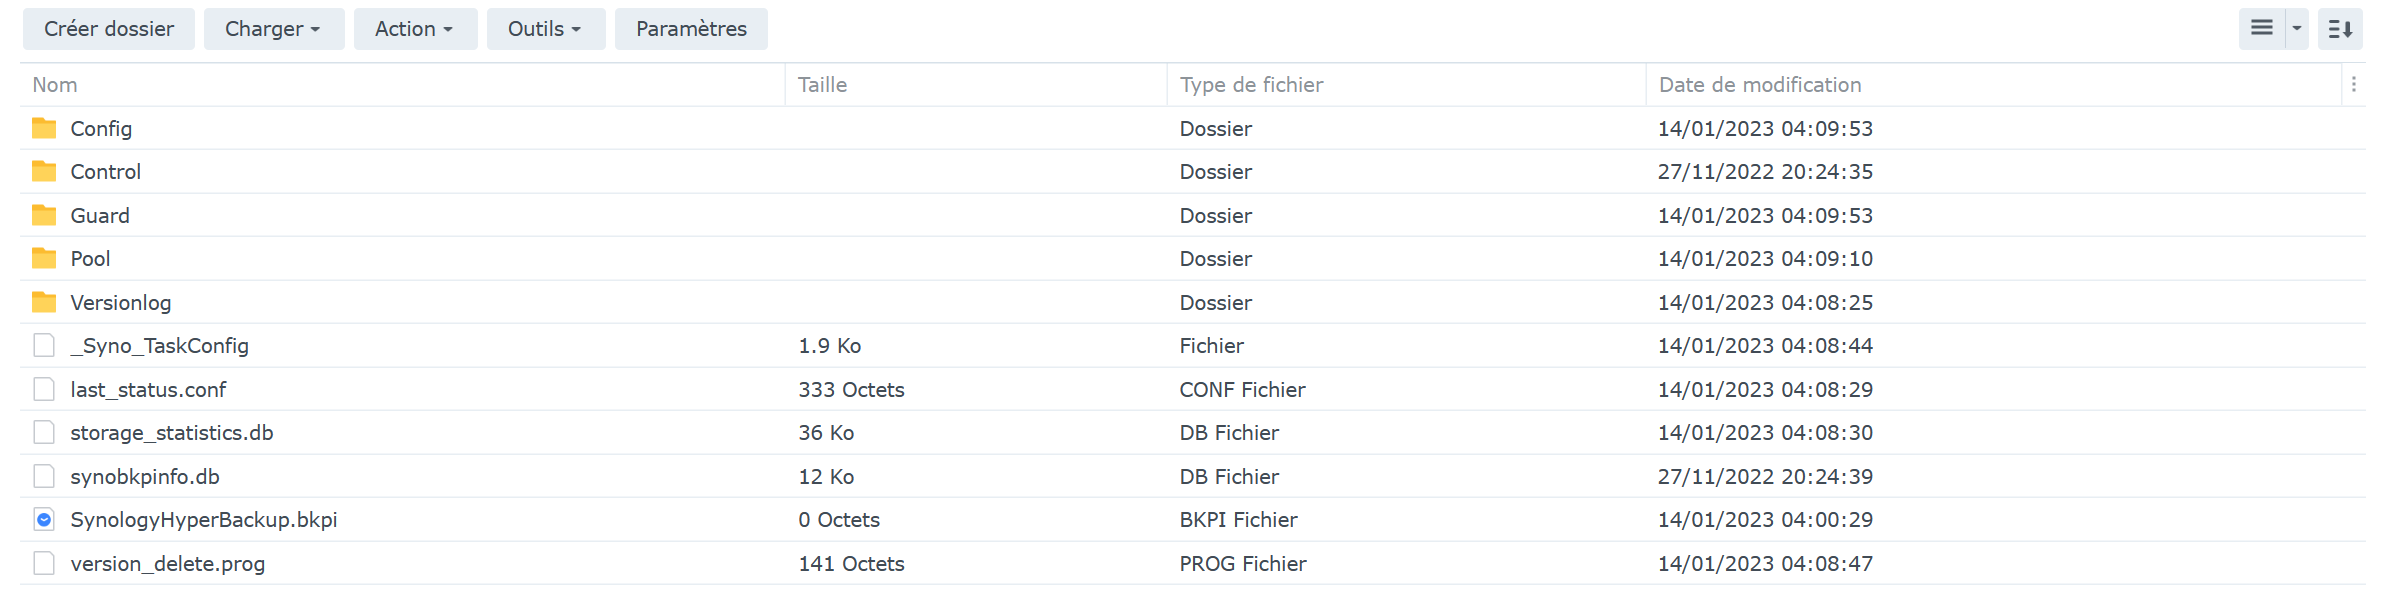Sort by the Taille column header

pos(822,85)
